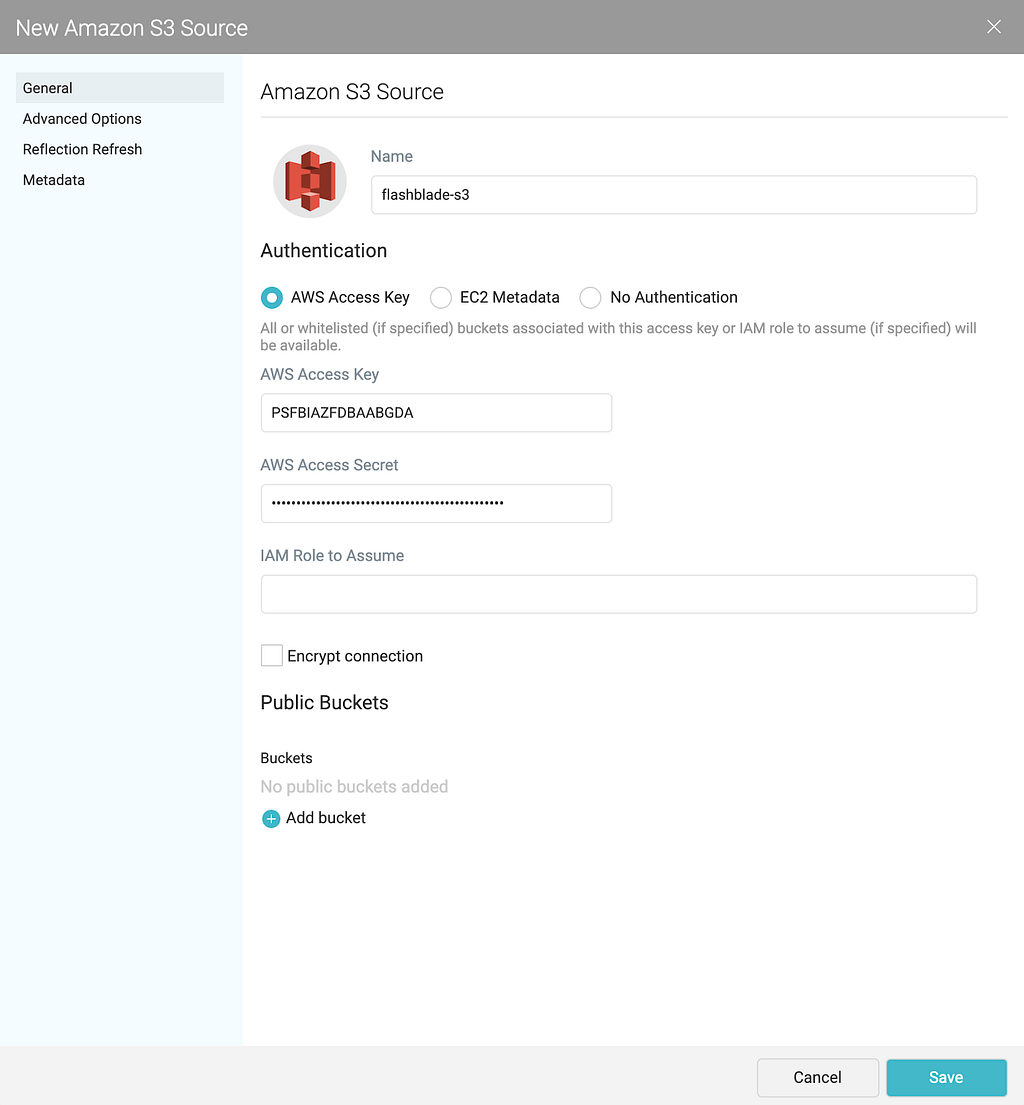Click the 'Authentication' heading

tap(323, 251)
